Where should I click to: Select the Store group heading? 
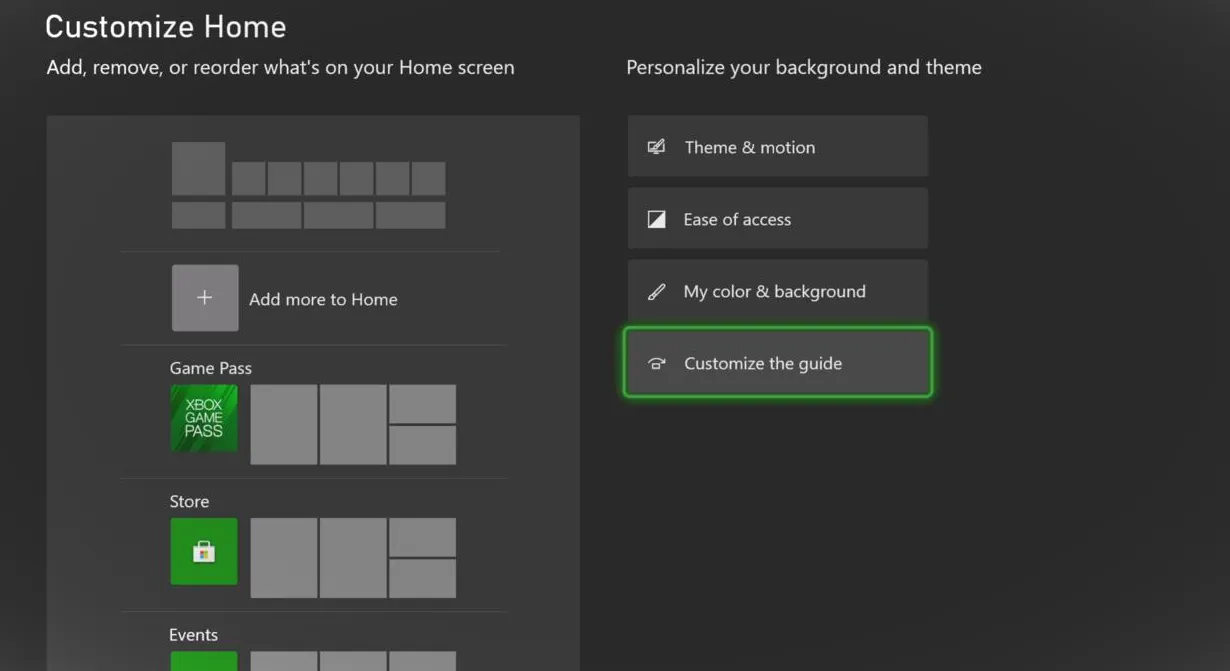coord(189,501)
